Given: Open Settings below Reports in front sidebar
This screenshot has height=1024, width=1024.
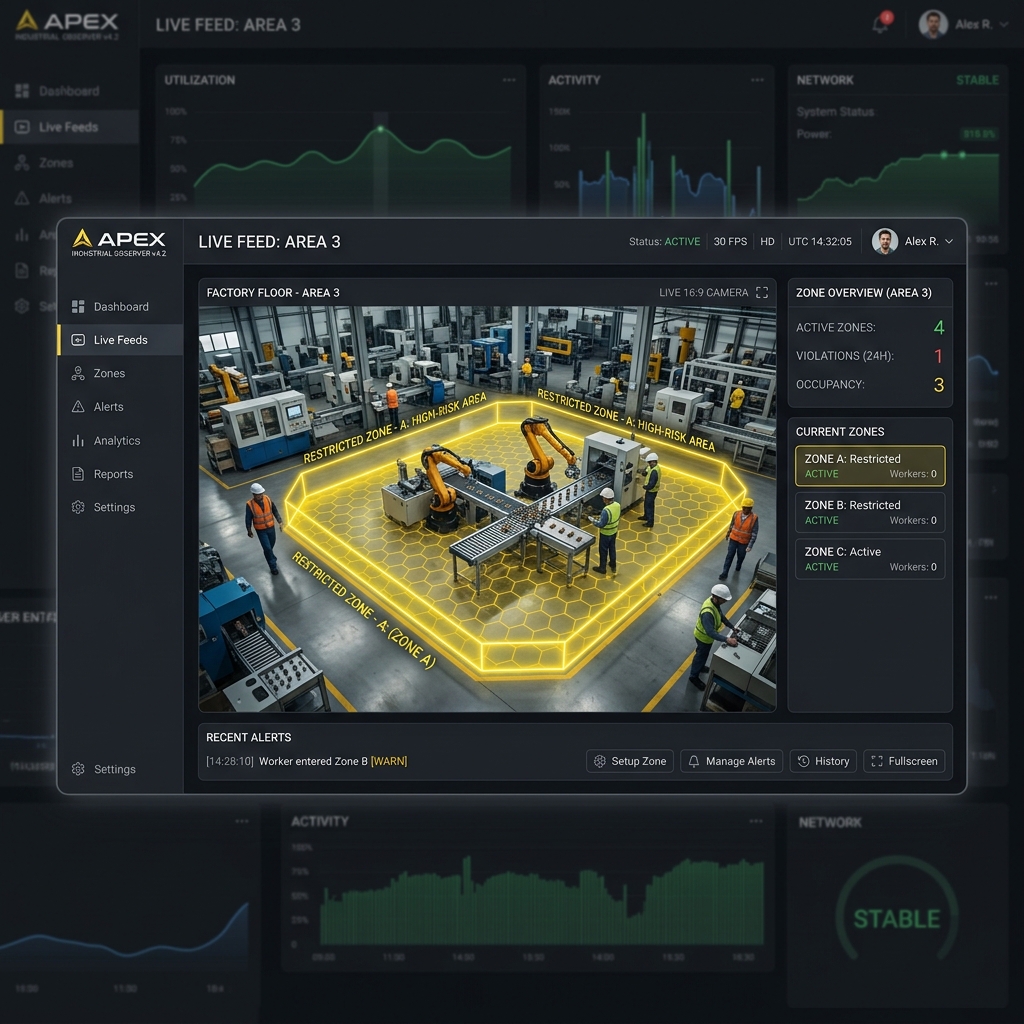Looking at the screenshot, I should point(120,507).
